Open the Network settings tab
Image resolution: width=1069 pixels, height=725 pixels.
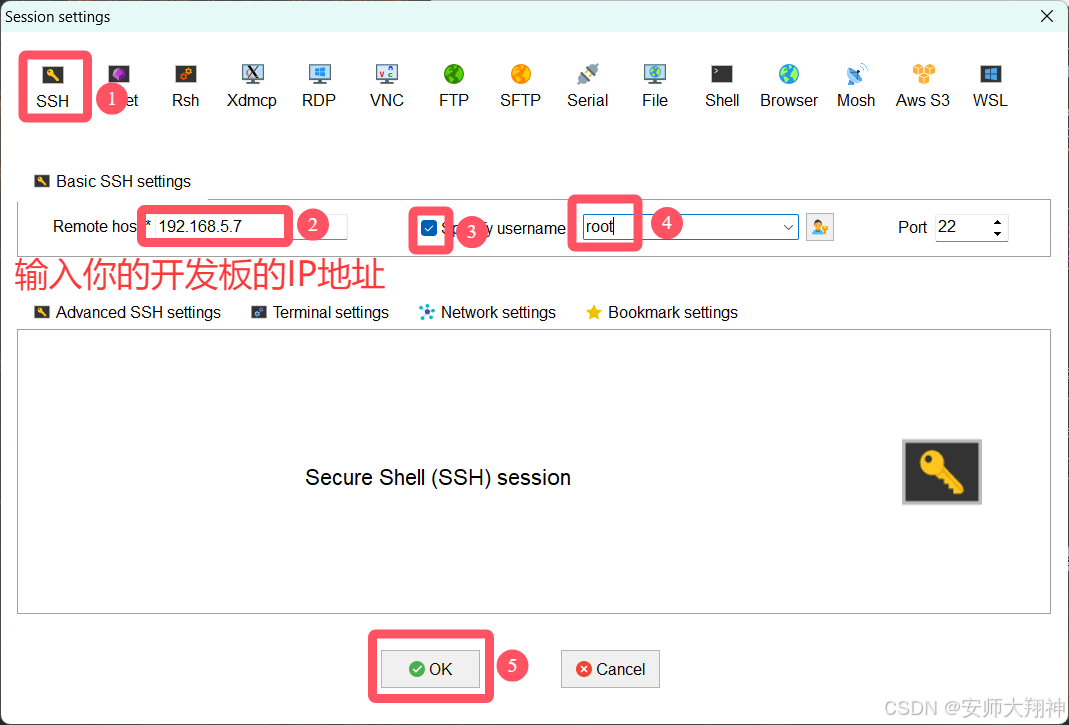coord(487,312)
